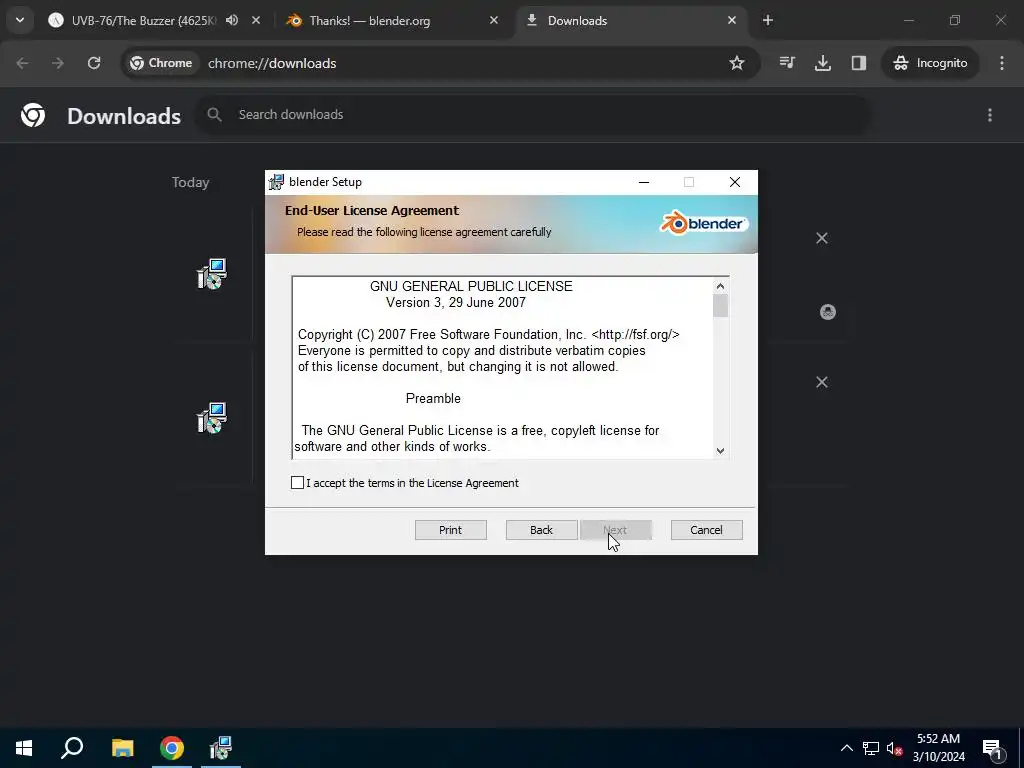Image resolution: width=1024 pixels, height=768 pixels.
Task: Open the tab search dropdown chevron
Action: 20,20
